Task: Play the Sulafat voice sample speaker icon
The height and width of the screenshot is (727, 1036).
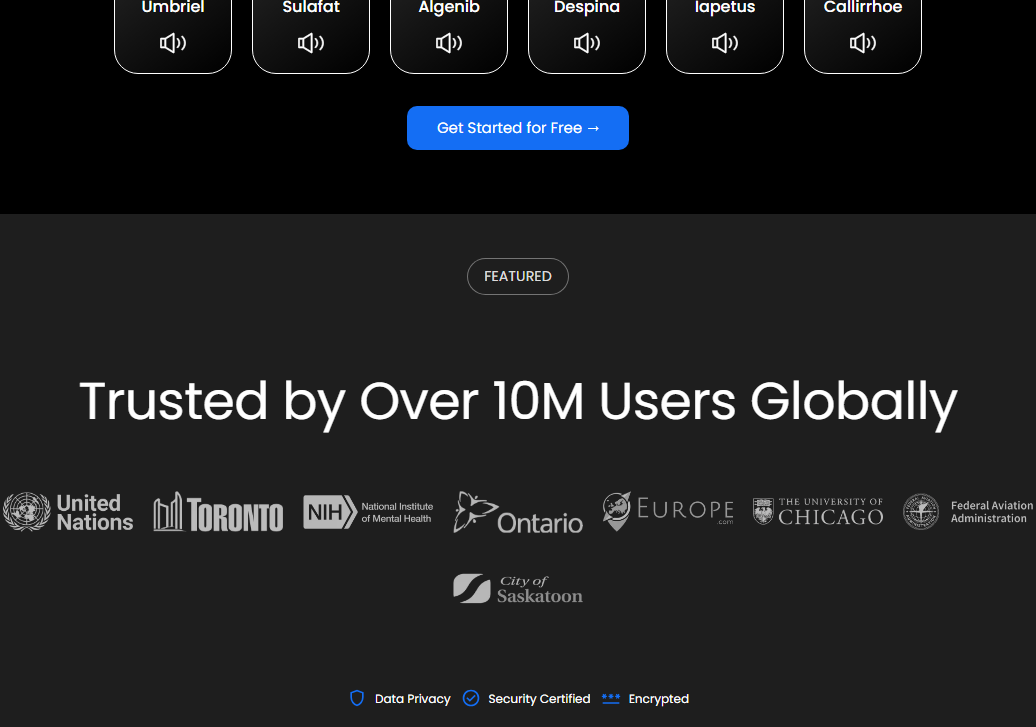Action: pos(311,43)
